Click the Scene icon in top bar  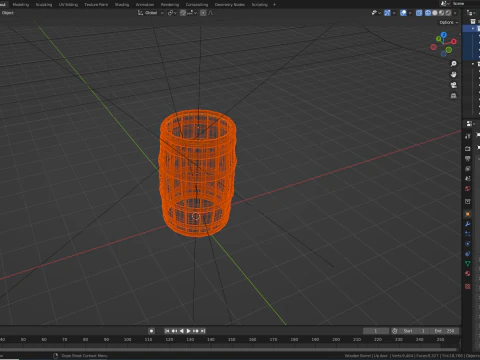(x=444, y=3)
